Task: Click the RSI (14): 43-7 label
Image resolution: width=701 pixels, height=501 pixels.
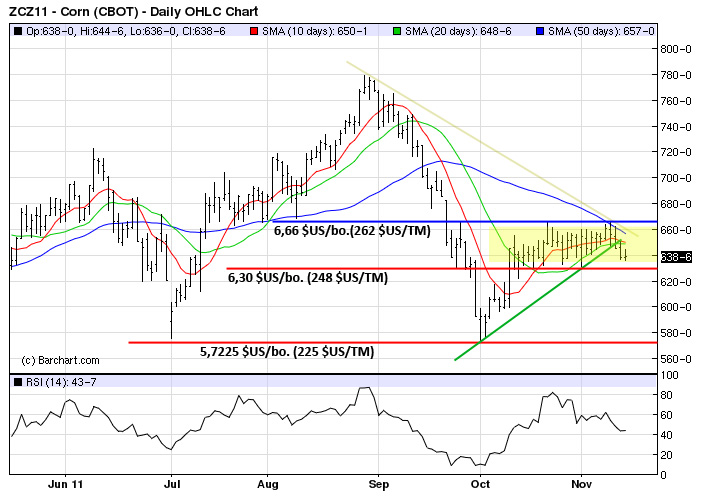Action: click(61, 382)
